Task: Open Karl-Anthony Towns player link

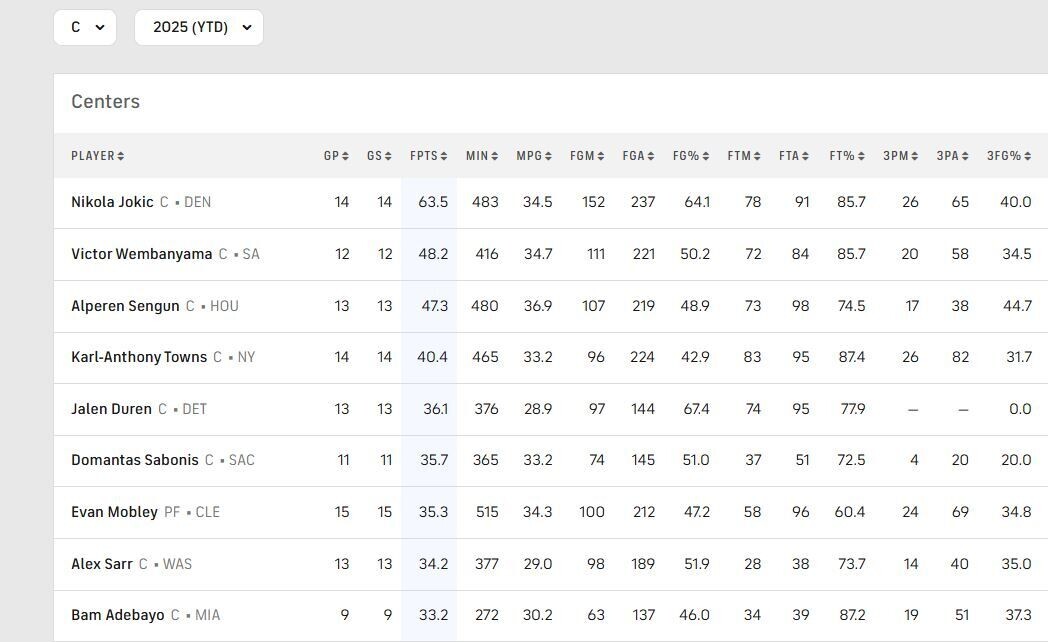Action: (139, 357)
